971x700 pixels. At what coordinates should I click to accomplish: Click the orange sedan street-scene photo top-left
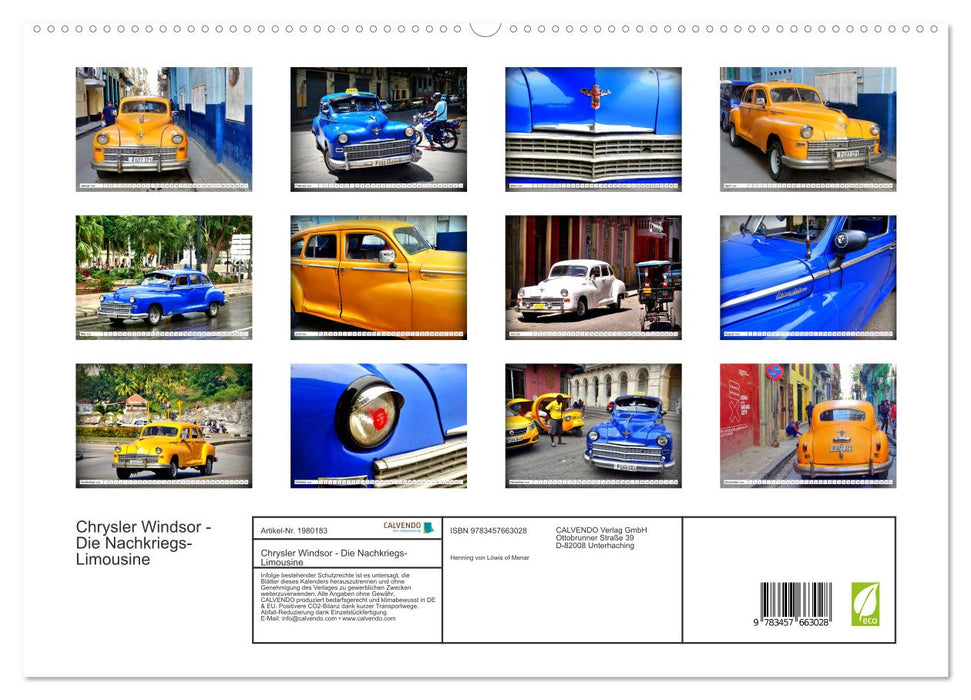[163, 126]
